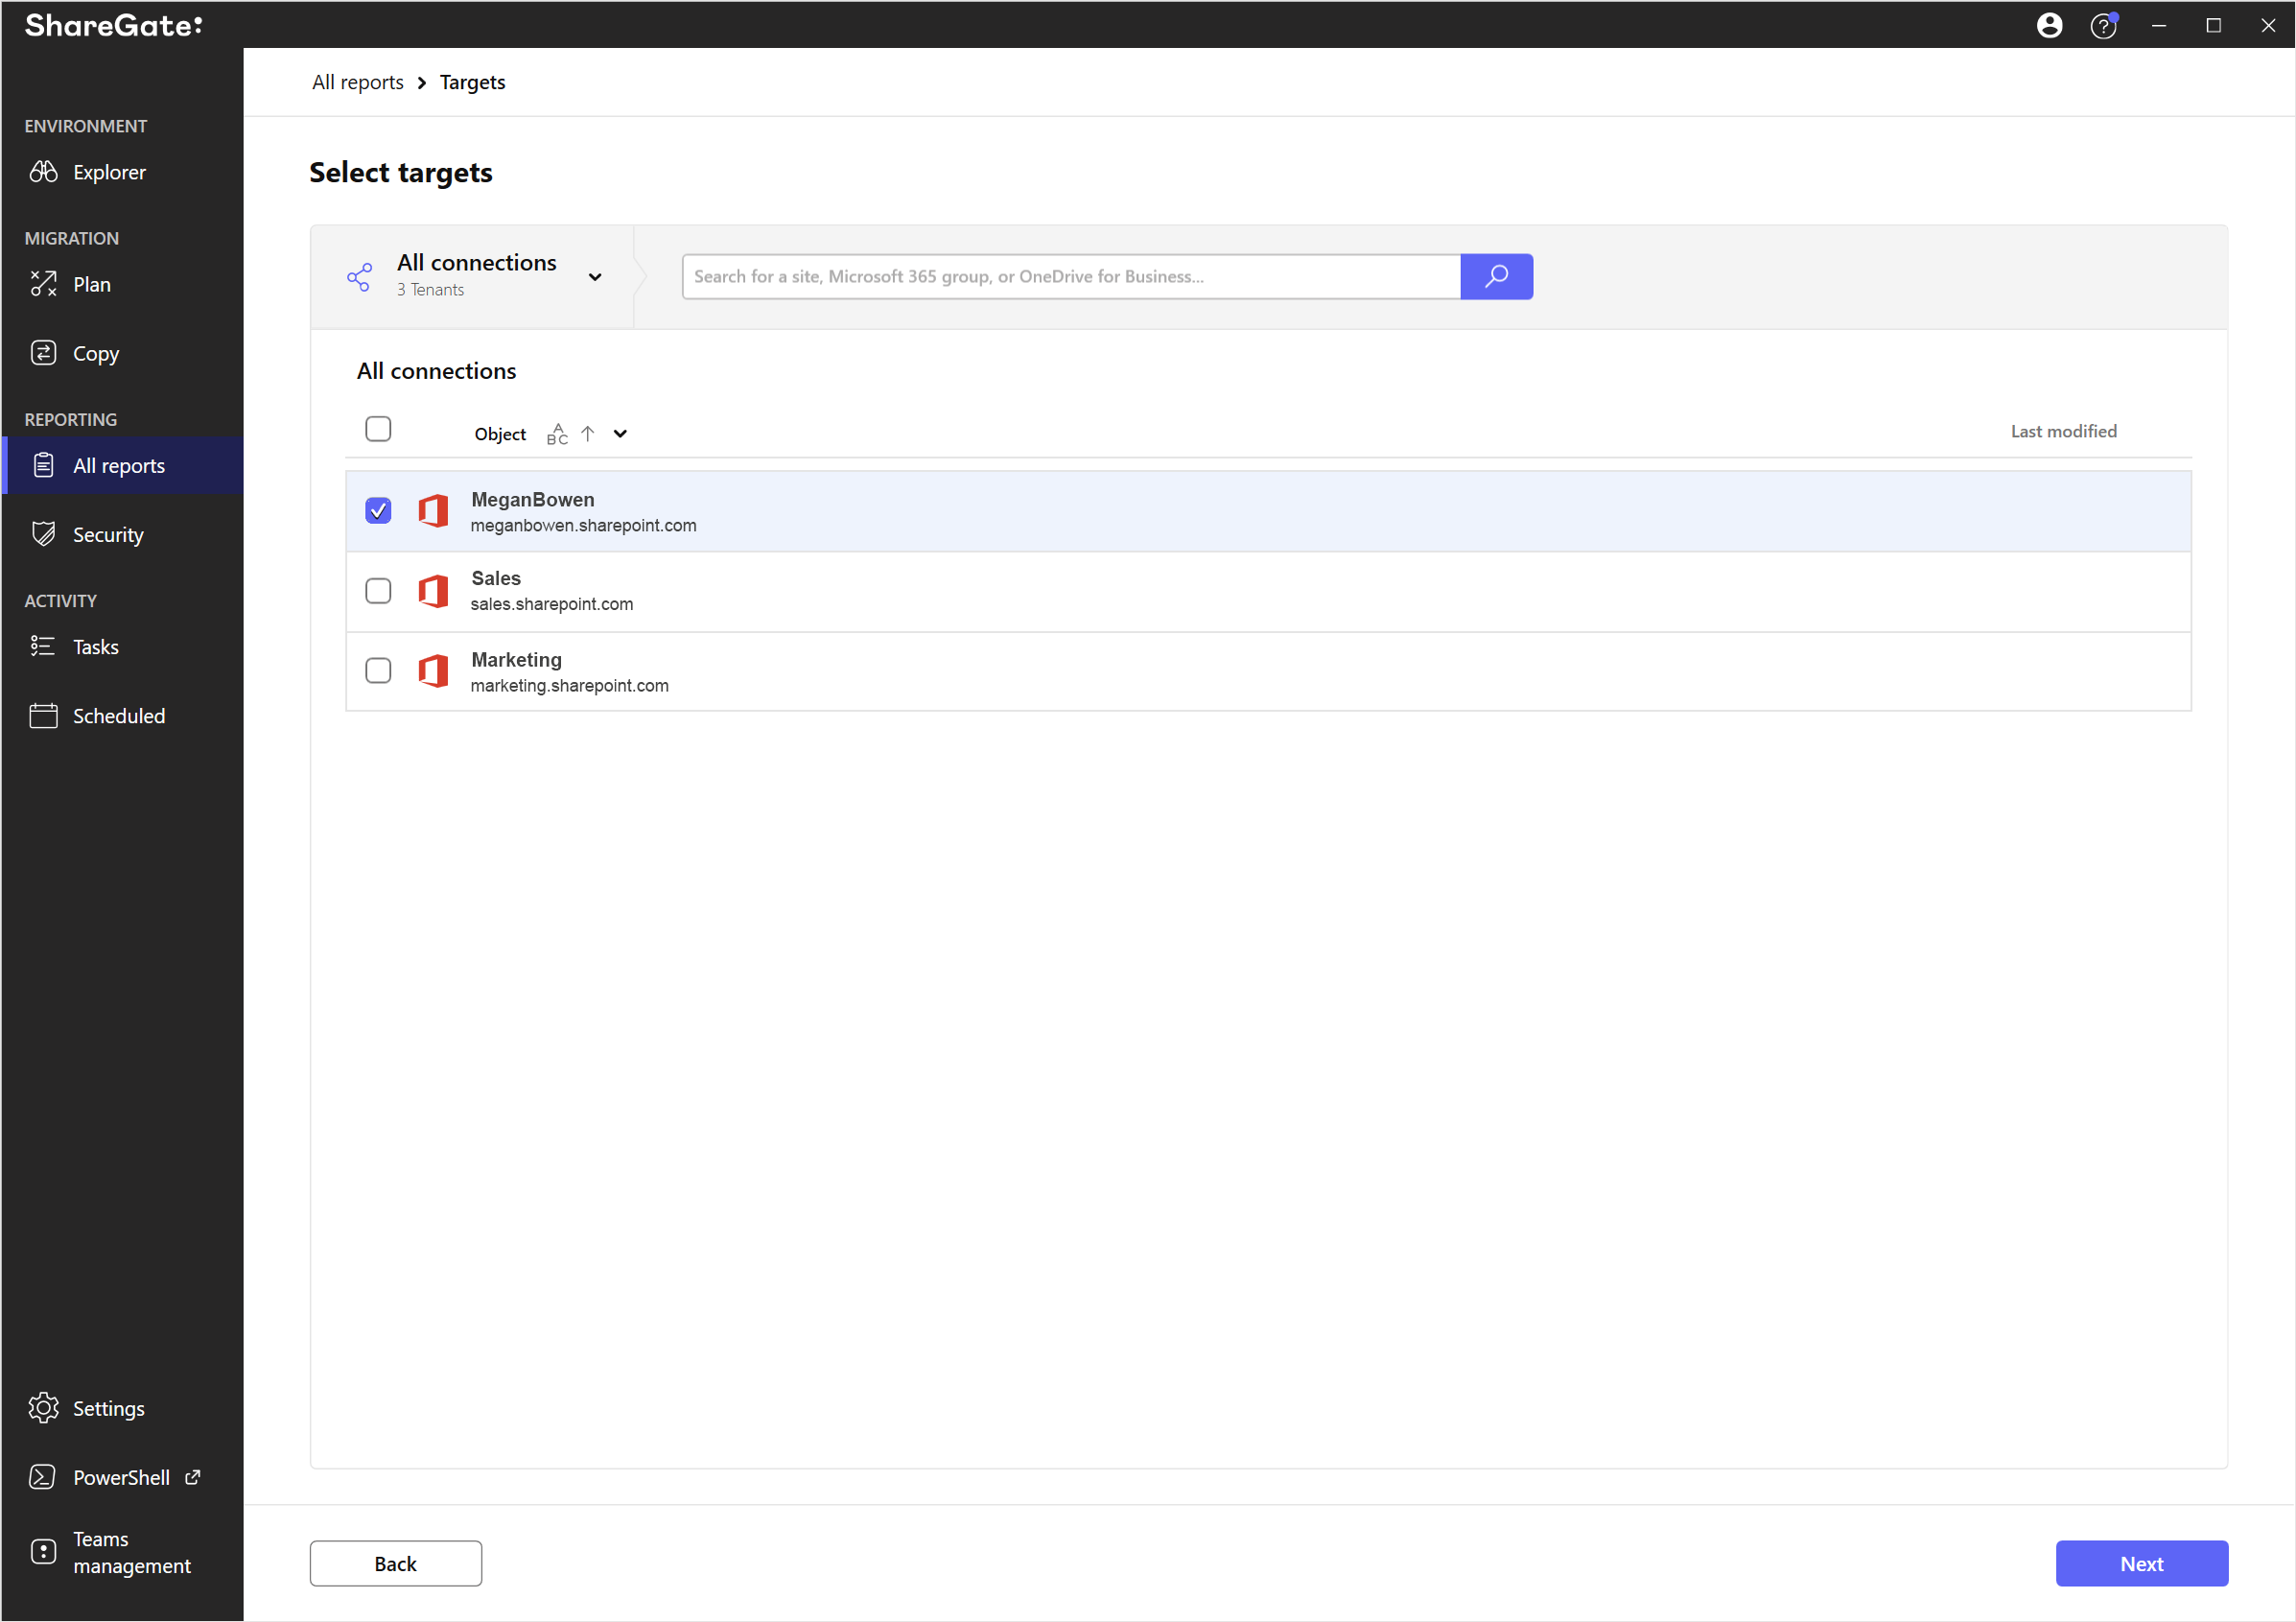Click the Next button to proceed
Screen dimensions: 2296x1622
tap(2142, 1563)
